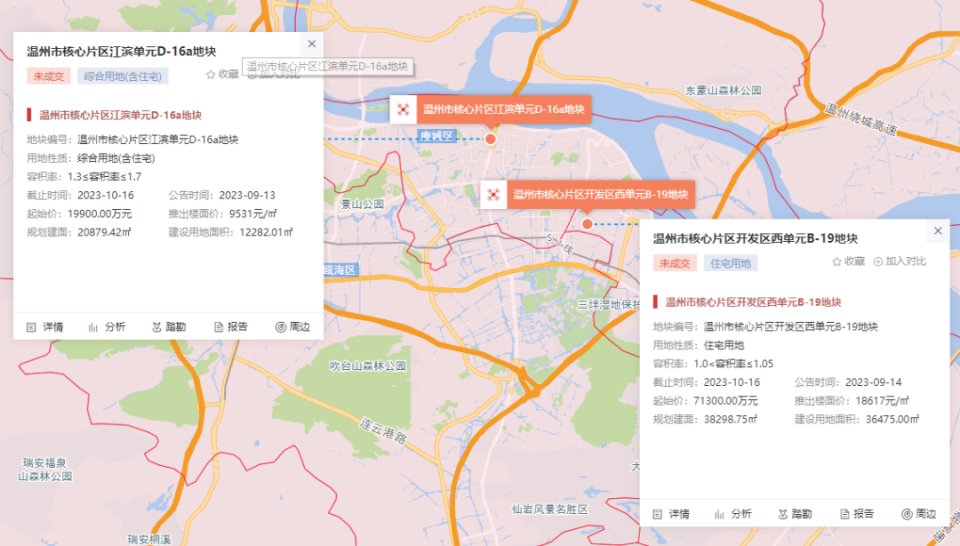Click the 综合用地(含住宅) tag
This screenshot has height=546, width=960.
[122, 76]
